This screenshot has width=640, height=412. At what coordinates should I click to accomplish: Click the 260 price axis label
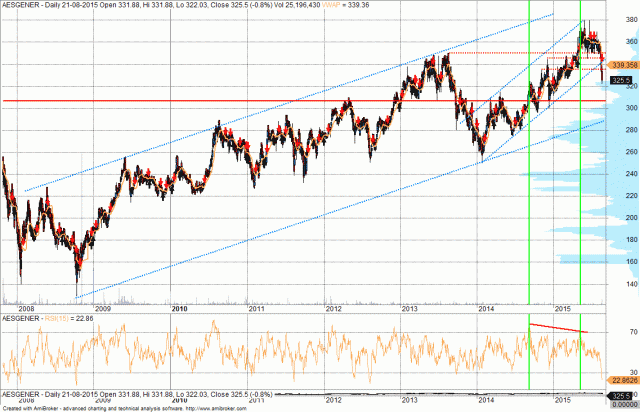click(x=631, y=151)
